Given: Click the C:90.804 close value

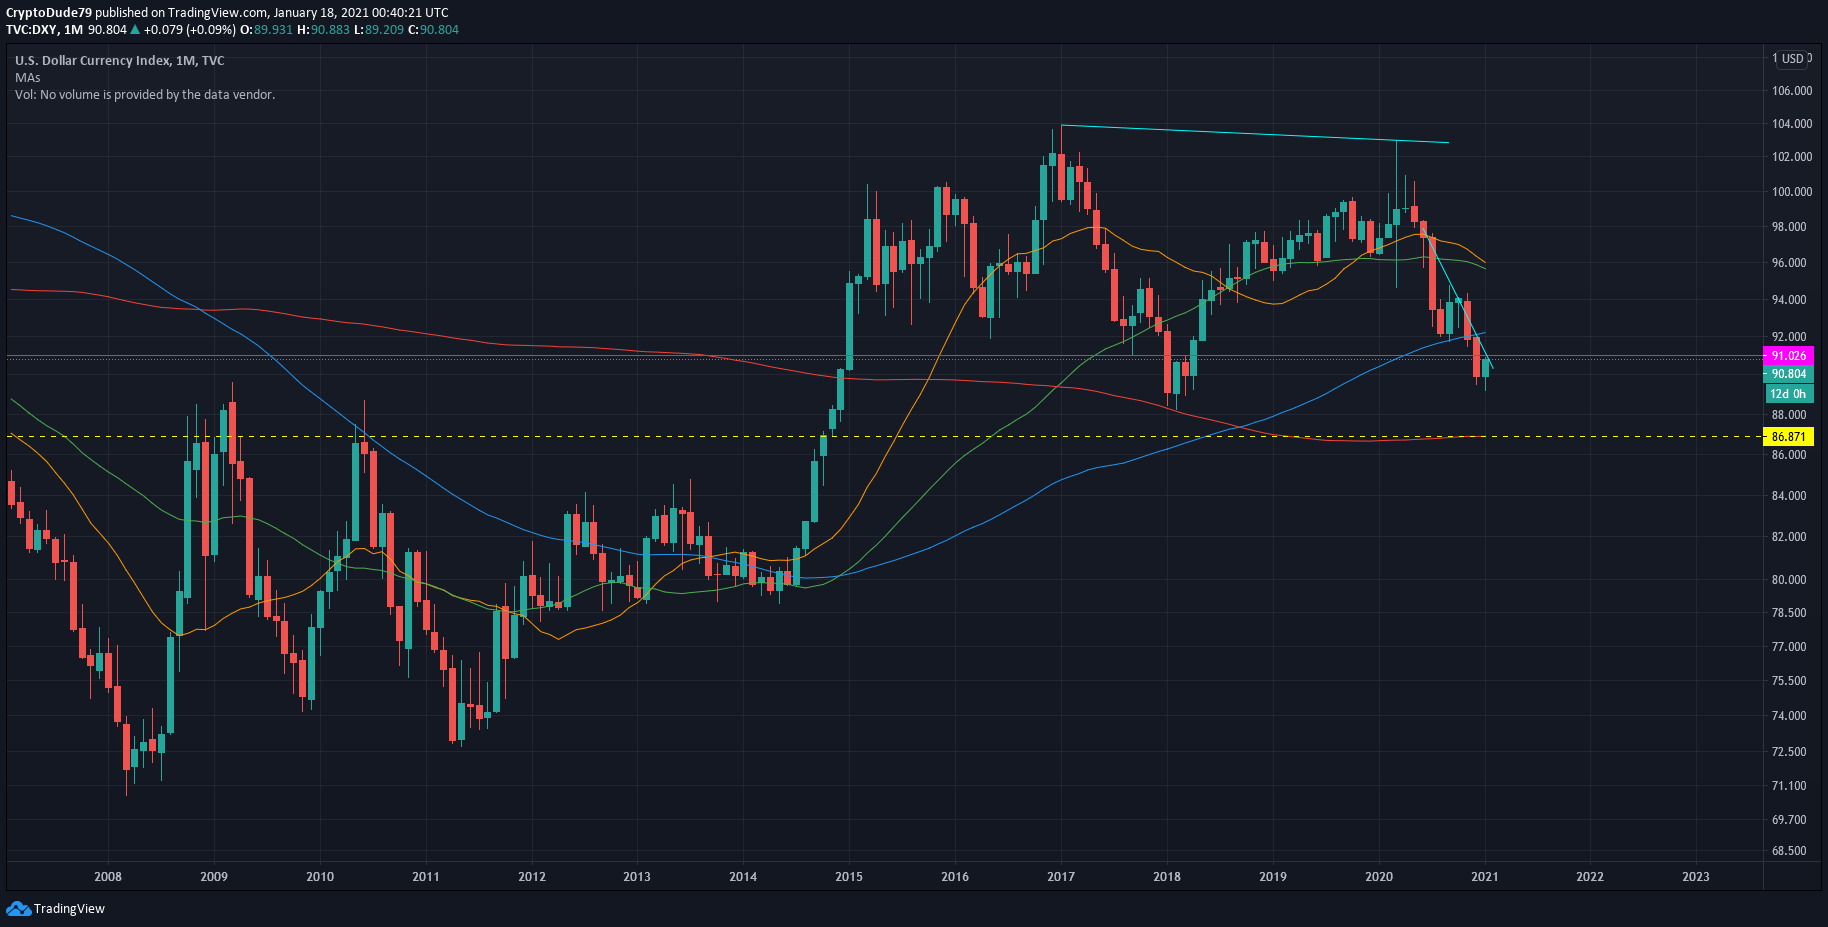Looking at the screenshot, I should pyautogui.click(x=433, y=30).
